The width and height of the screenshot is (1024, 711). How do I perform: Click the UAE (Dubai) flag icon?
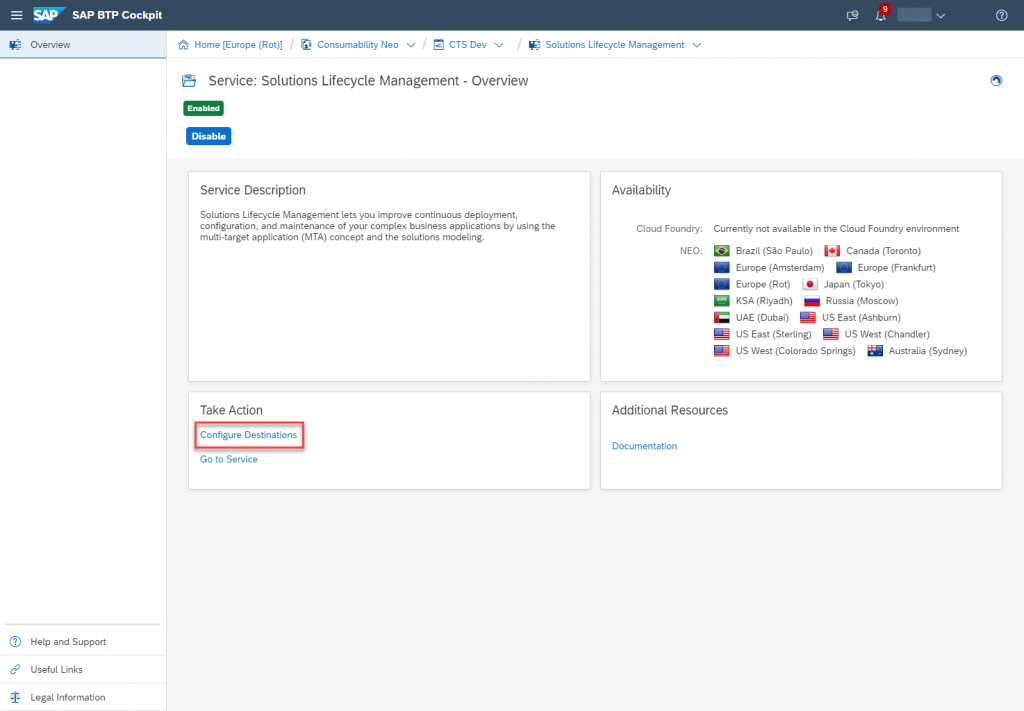pyautogui.click(x=722, y=317)
